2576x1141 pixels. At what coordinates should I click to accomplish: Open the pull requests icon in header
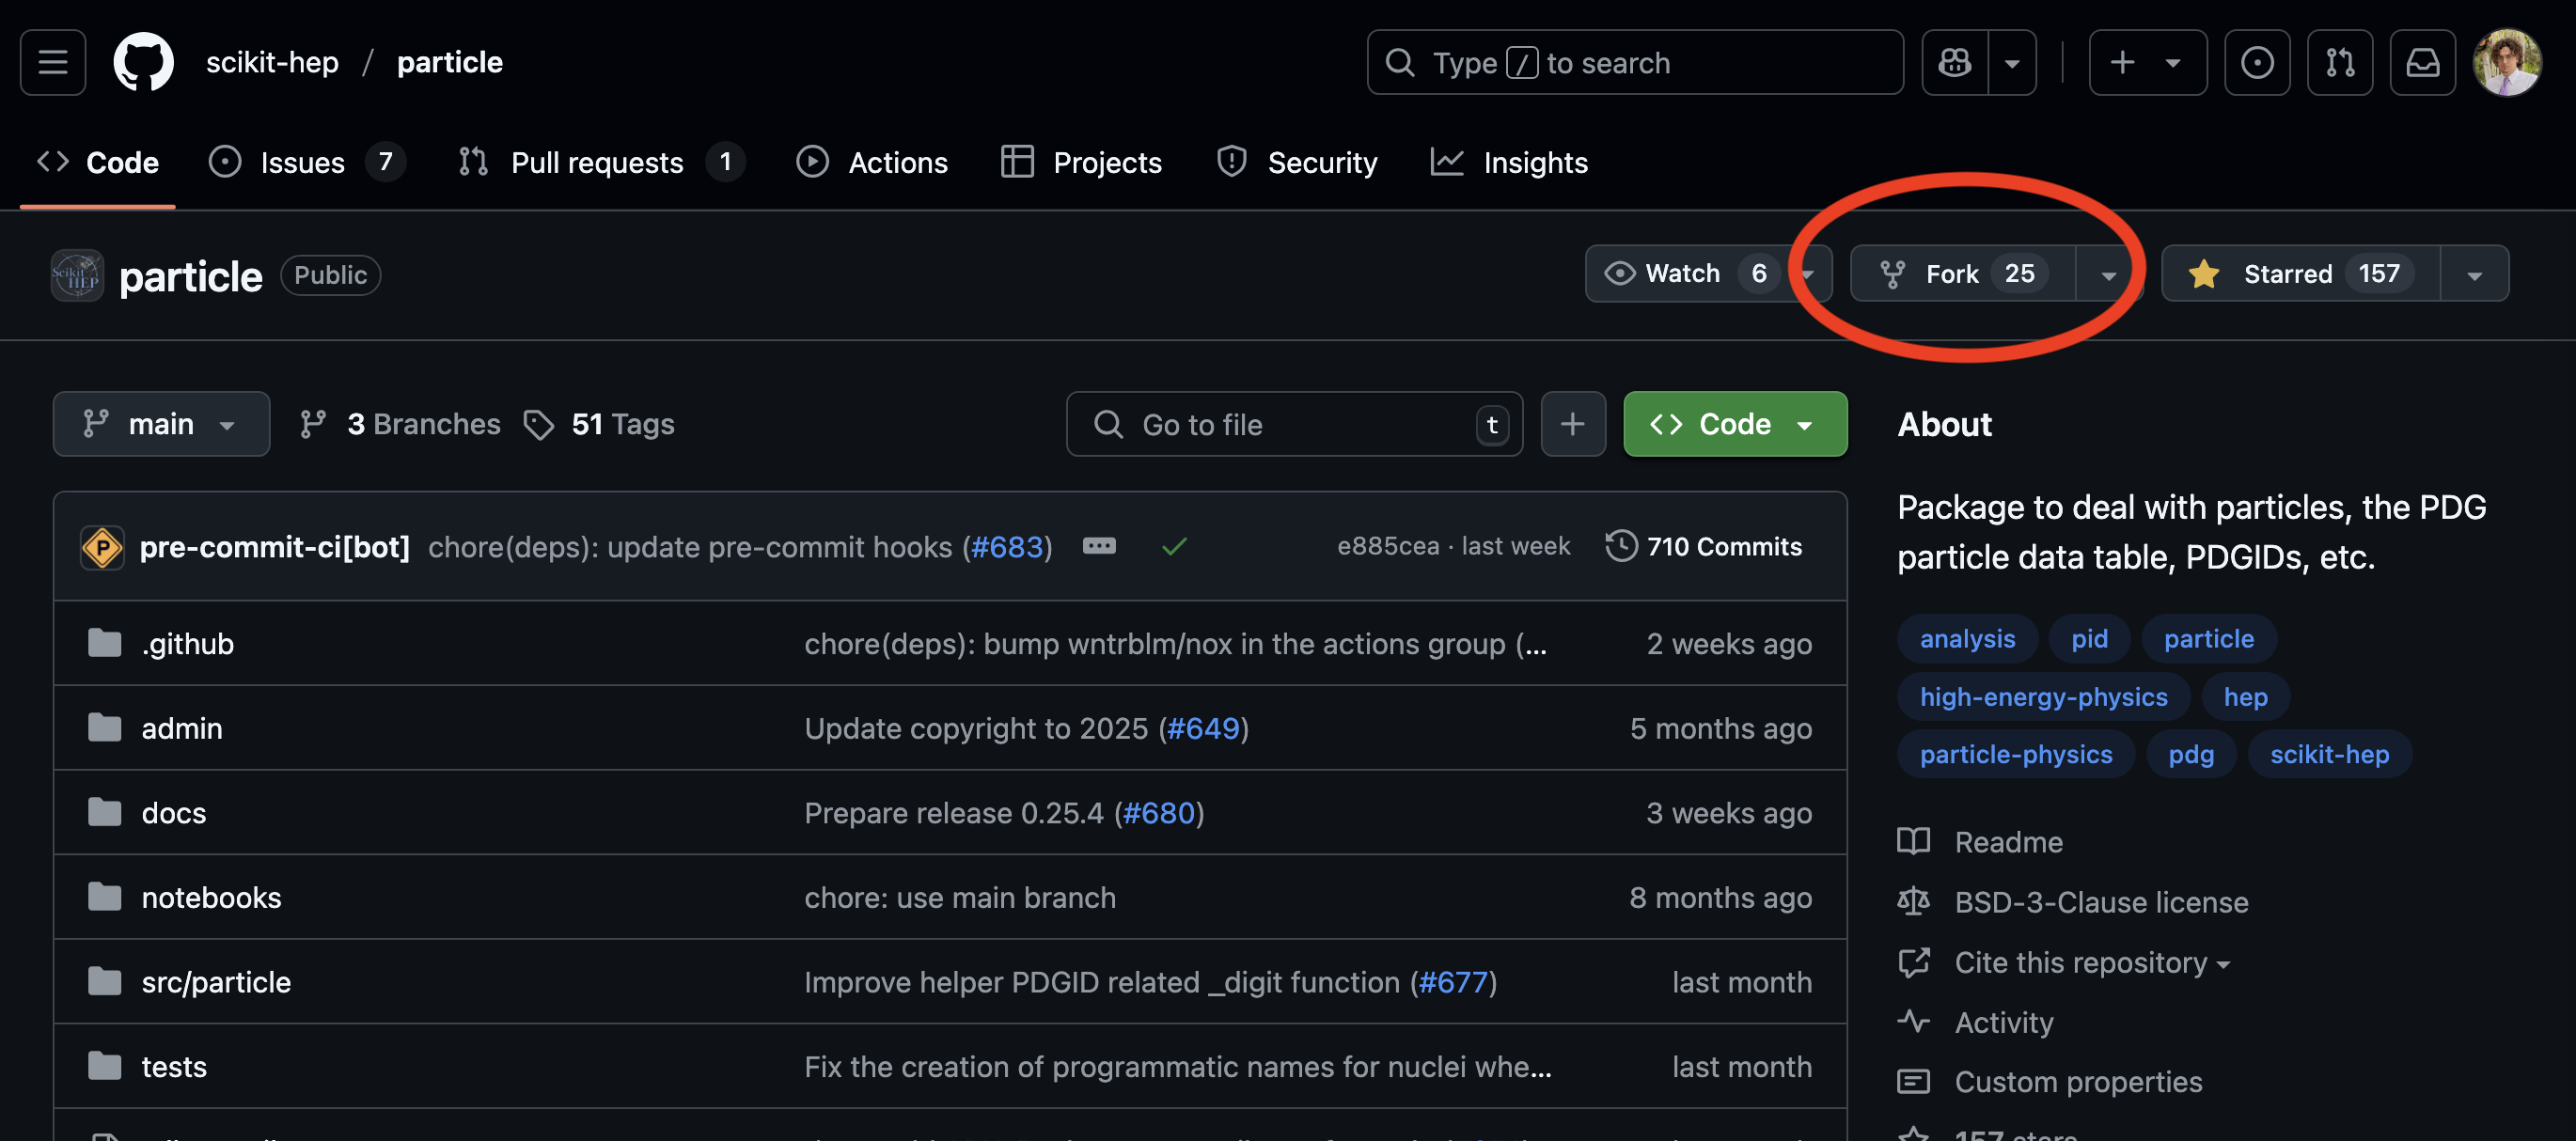click(x=2340, y=62)
